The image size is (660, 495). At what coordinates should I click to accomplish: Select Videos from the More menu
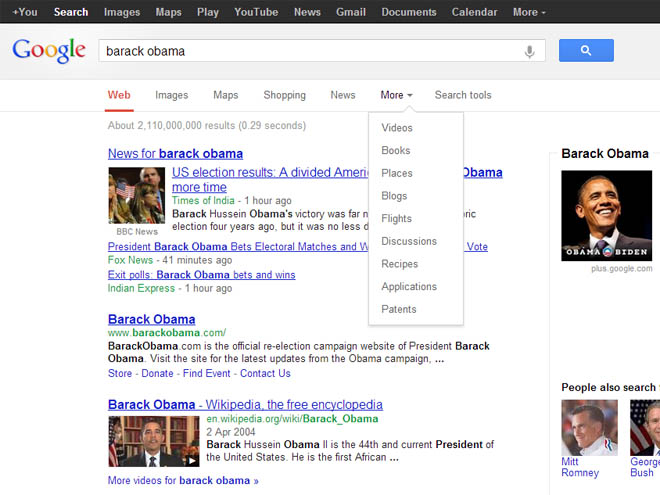point(397,128)
